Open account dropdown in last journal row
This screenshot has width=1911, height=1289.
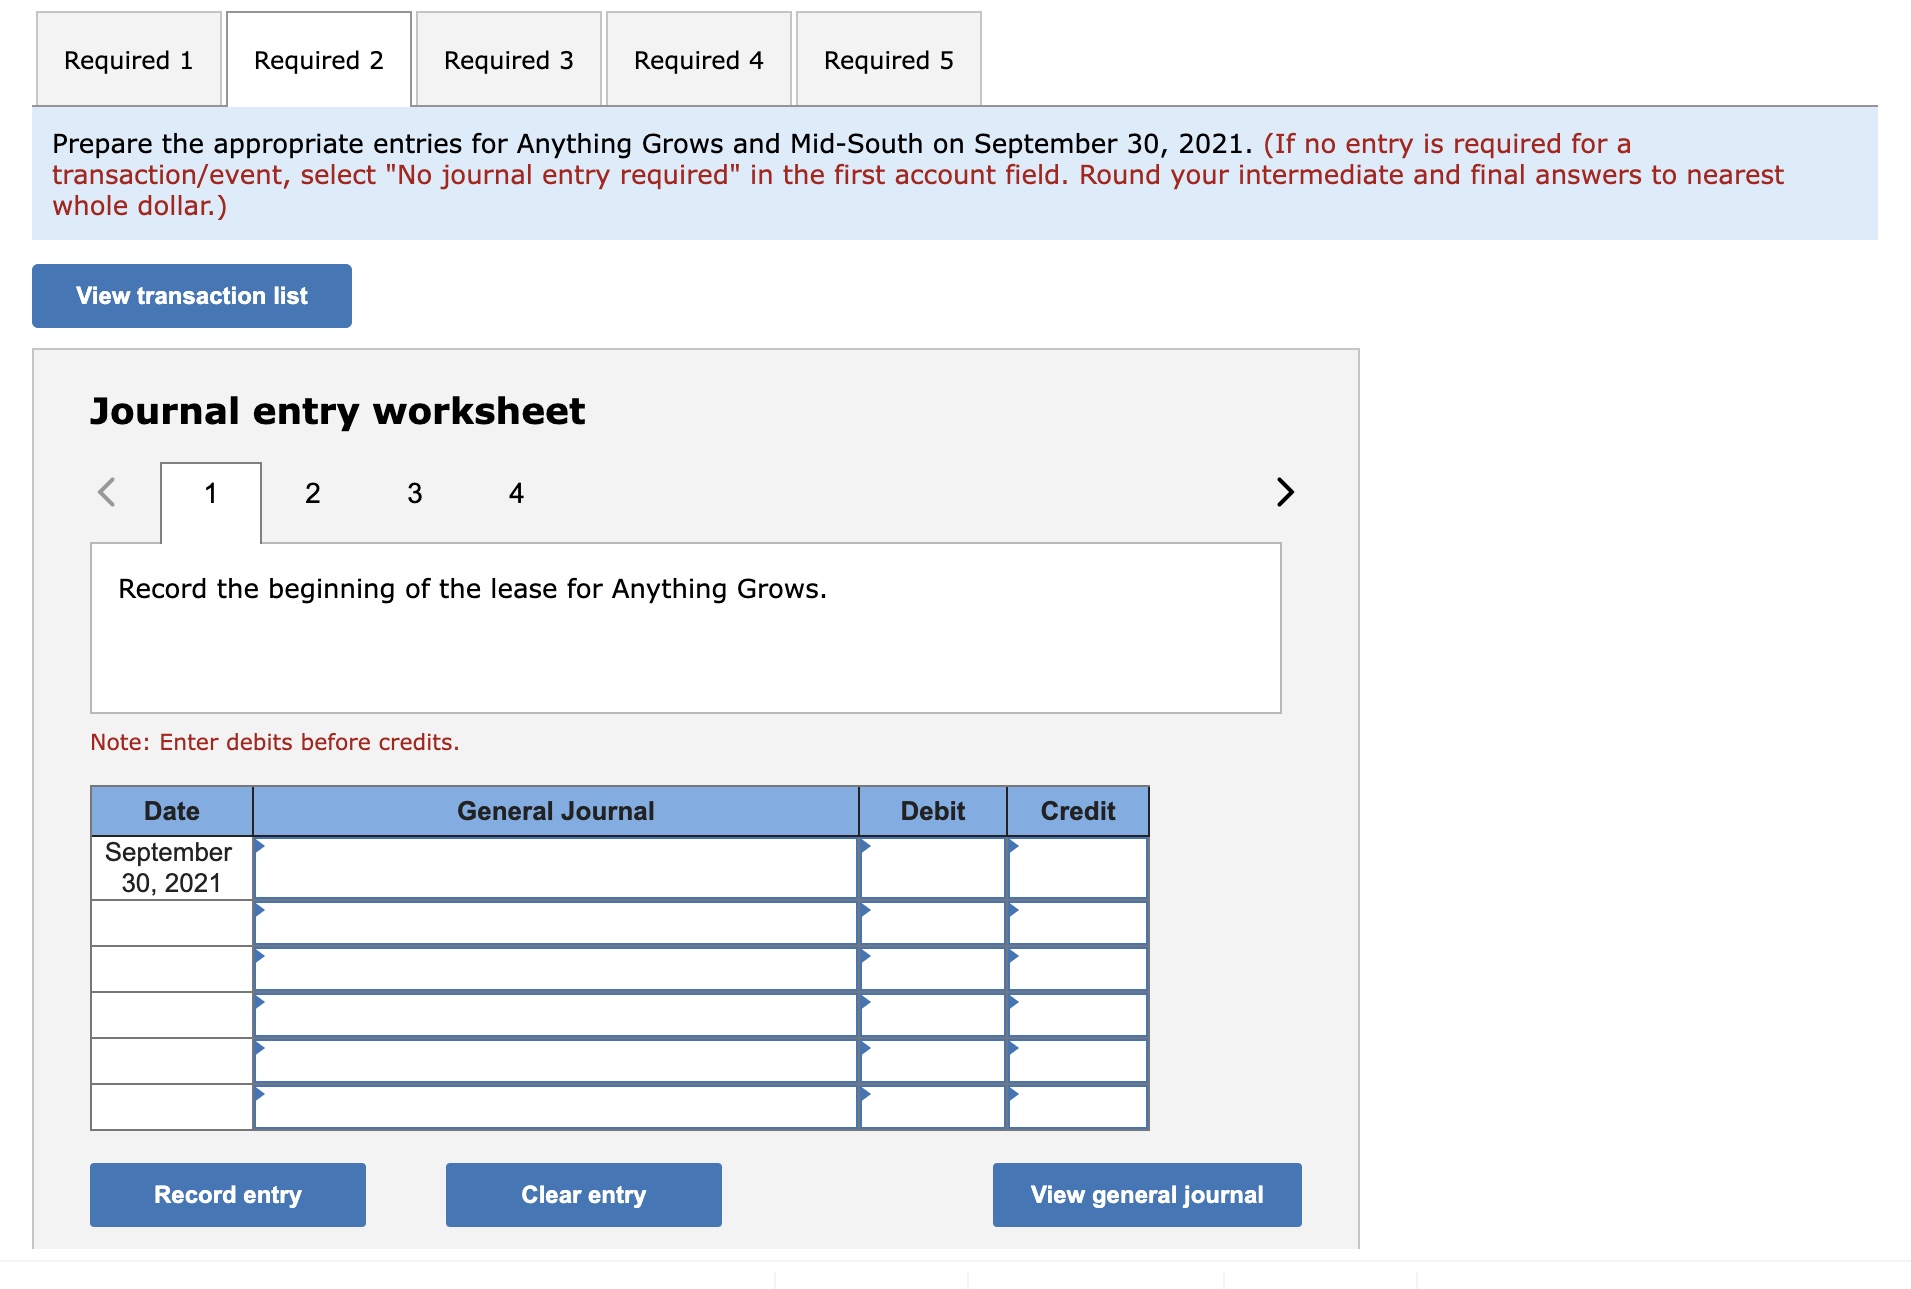click(x=556, y=1107)
